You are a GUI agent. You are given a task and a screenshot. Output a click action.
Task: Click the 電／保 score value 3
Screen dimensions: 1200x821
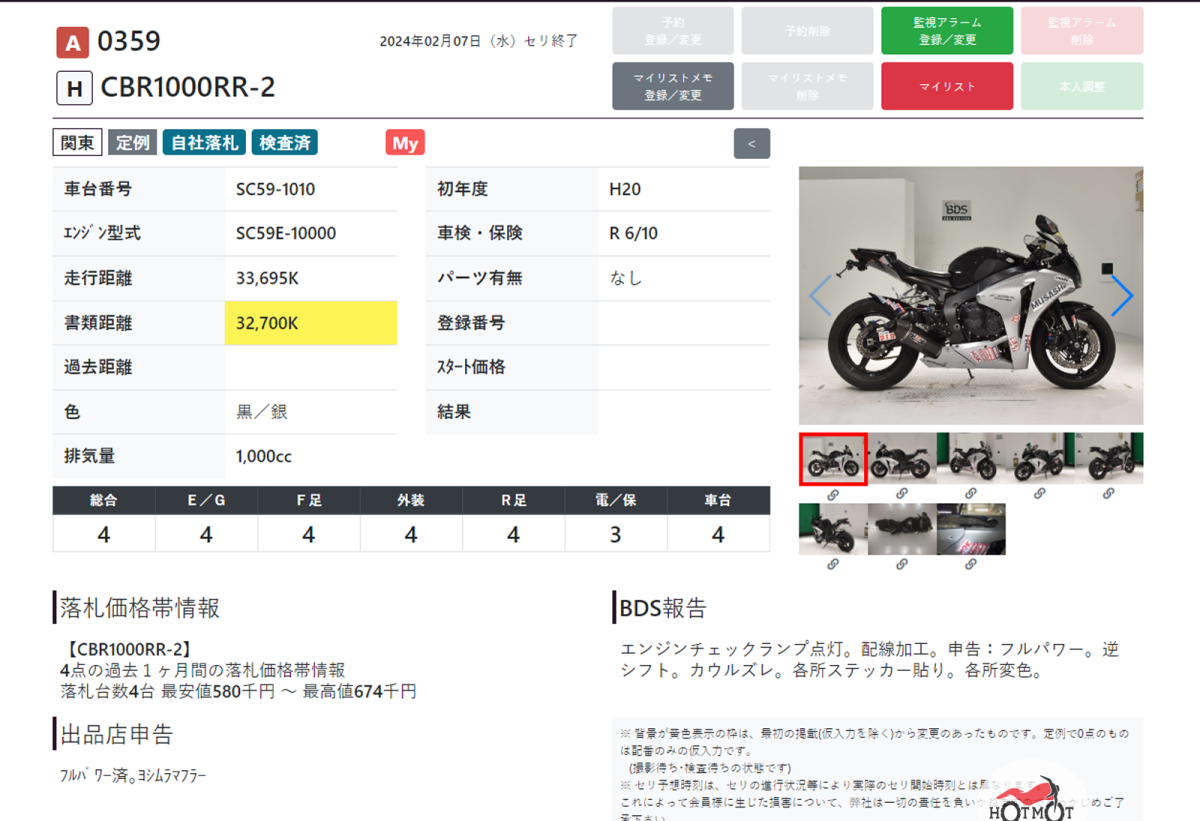tap(615, 534)
